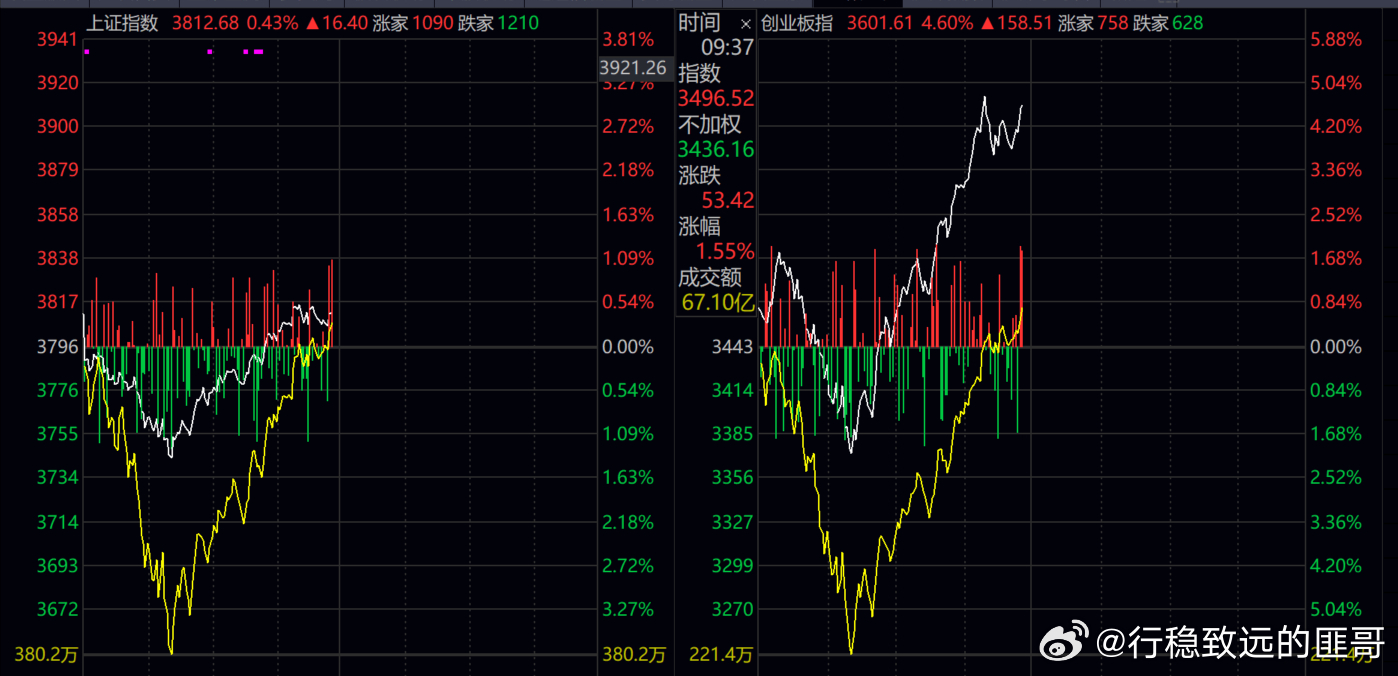Click the 3714 price axis label
The width and height of the screenshot is (1398, 676).
(57, 521)
